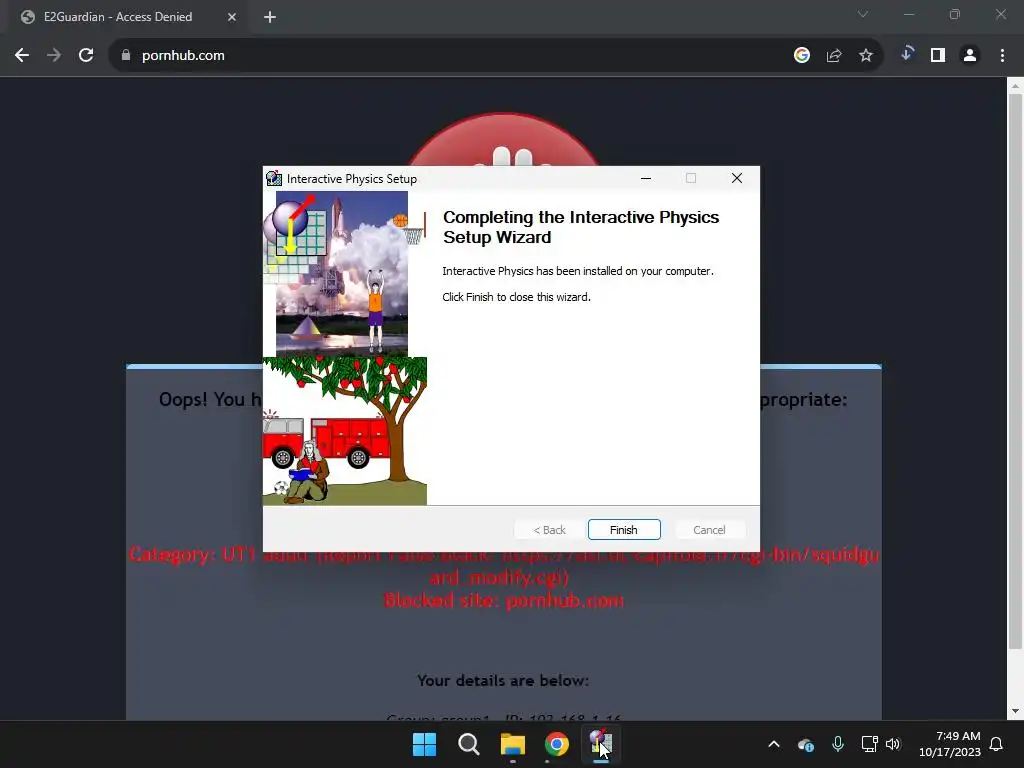Close the Interactive Physics Setup dialog

click(x=737, y=178)
